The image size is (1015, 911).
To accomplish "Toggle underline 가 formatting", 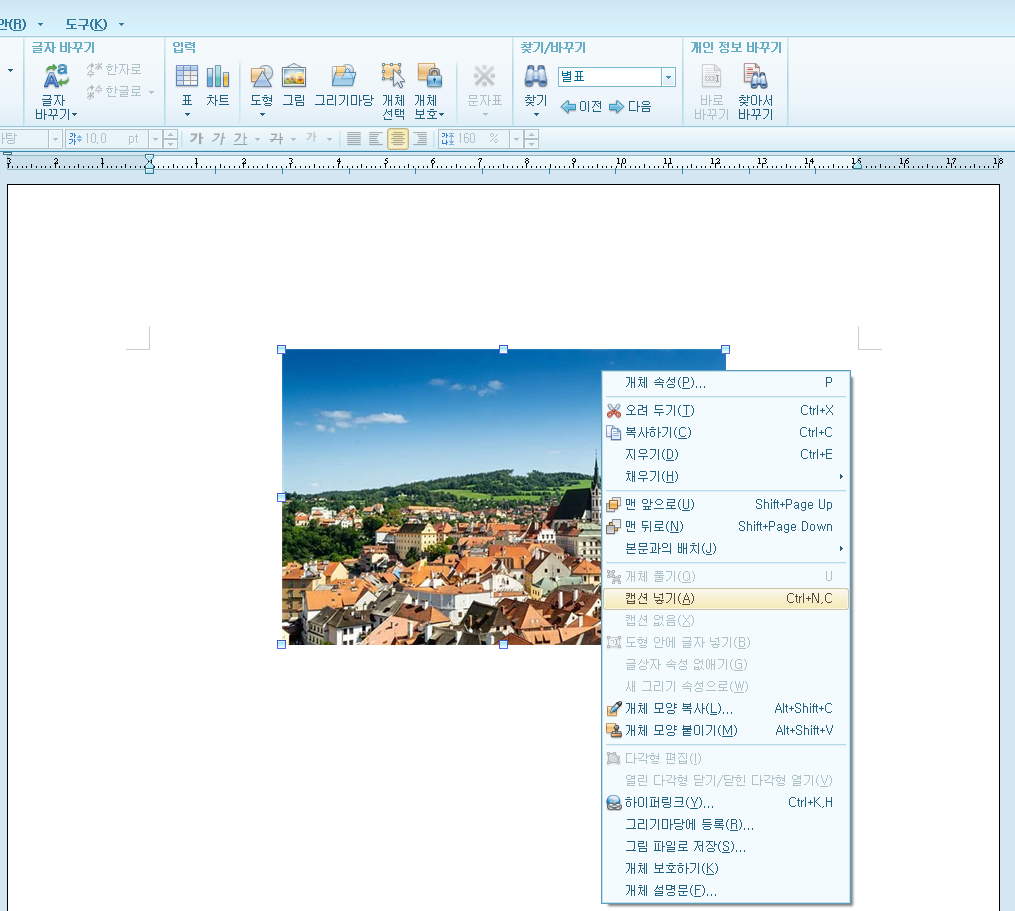I will click(240, 139).
